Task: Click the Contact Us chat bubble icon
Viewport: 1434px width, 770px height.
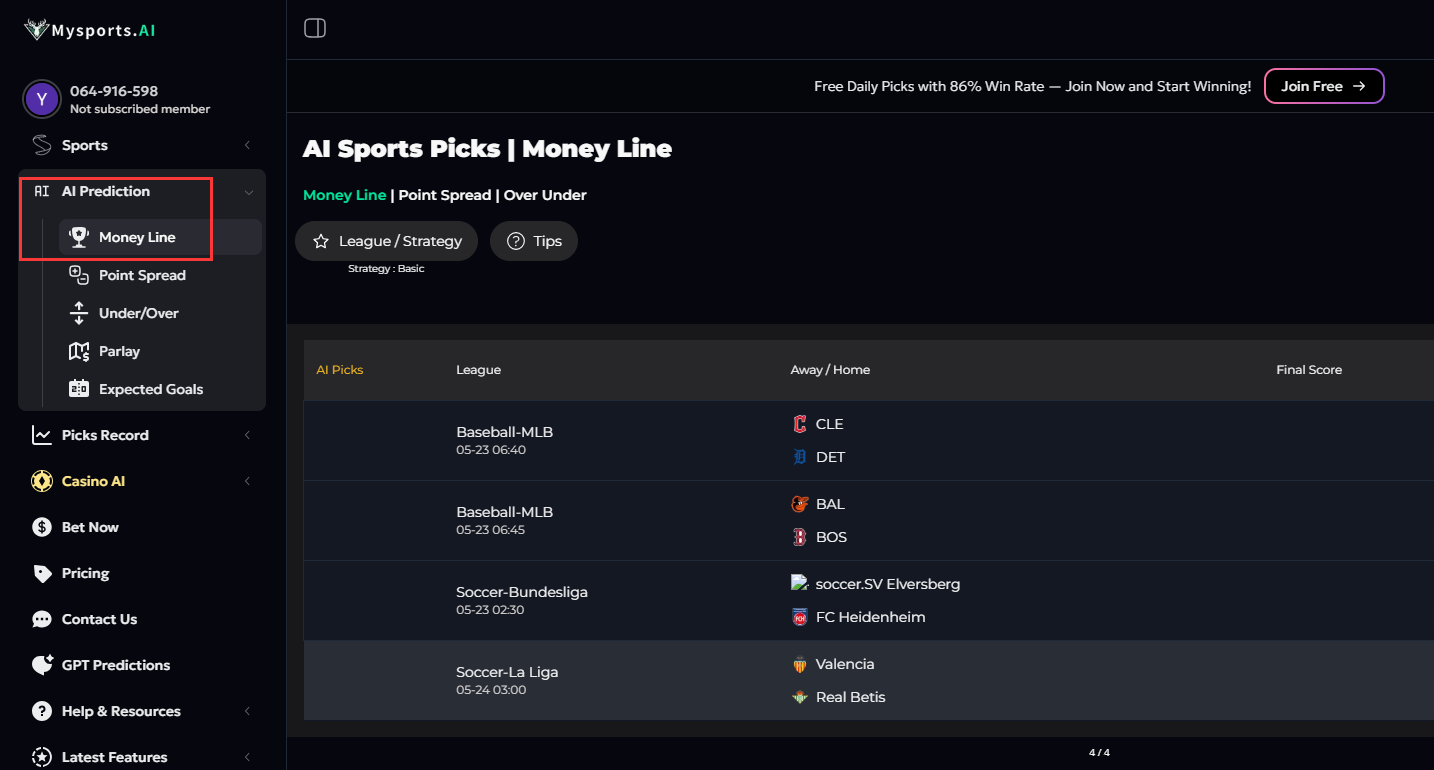Action: (42, 619)
